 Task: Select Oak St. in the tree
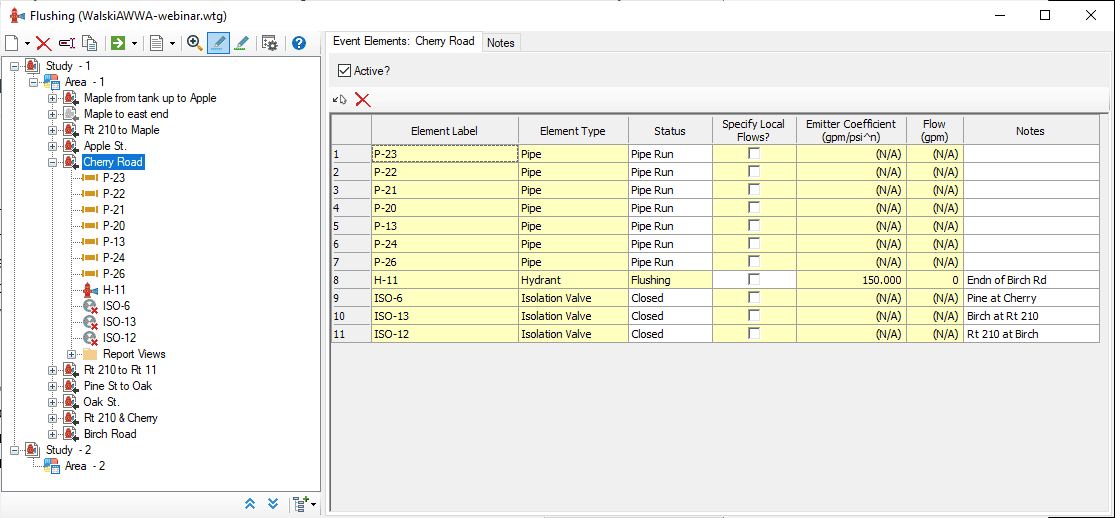(102, 402)
